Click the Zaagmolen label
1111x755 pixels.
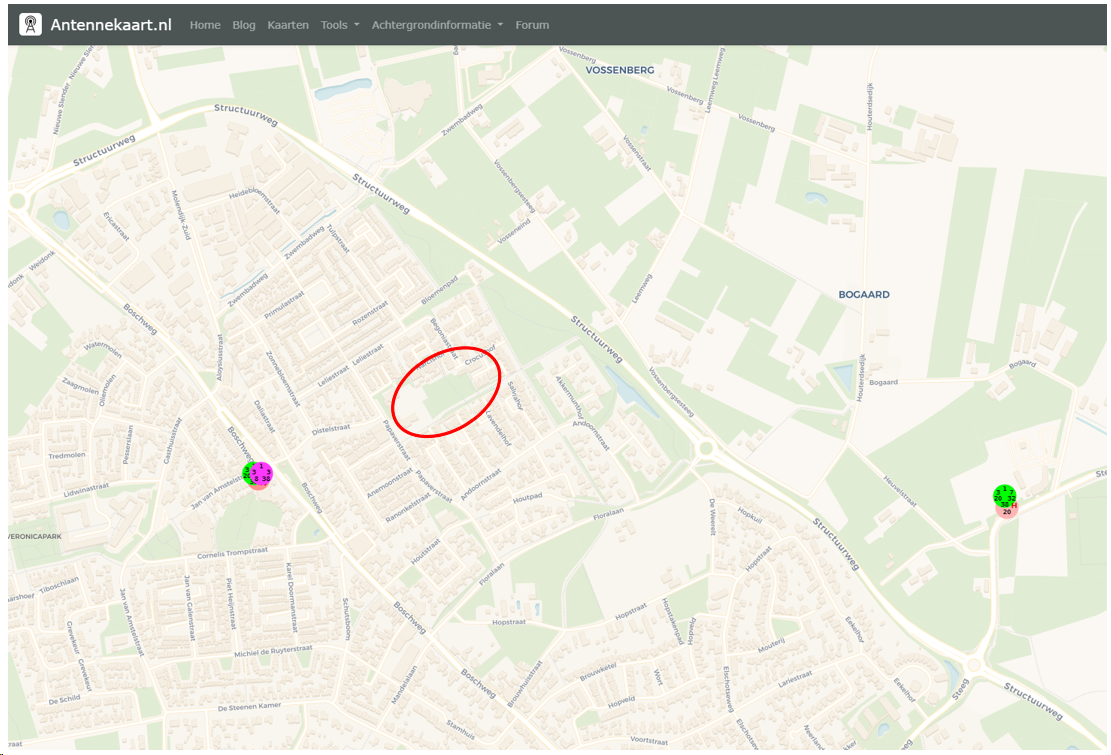(80, 385)
